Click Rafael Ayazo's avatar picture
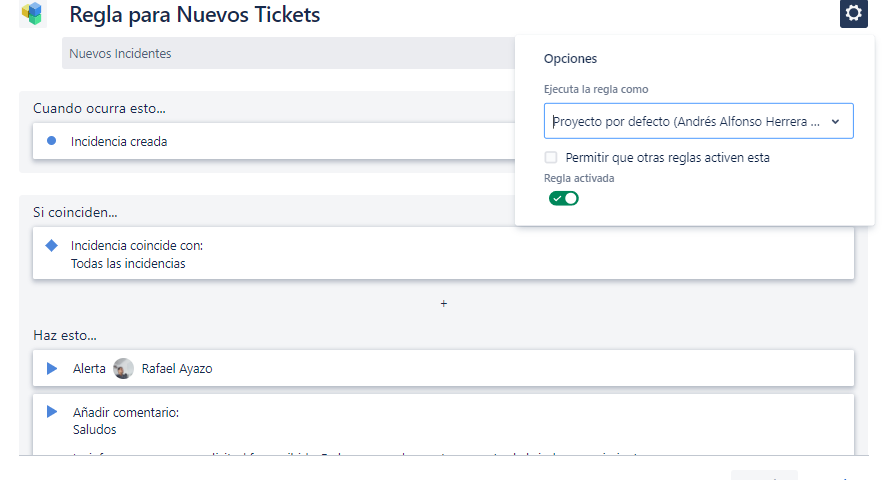885x480 pixels. tap(123, 368)
